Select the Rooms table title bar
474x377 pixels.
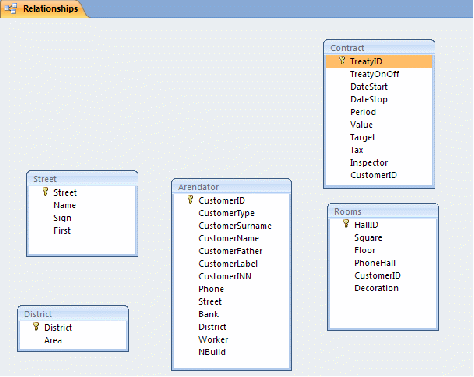click(x=383, y=212)
